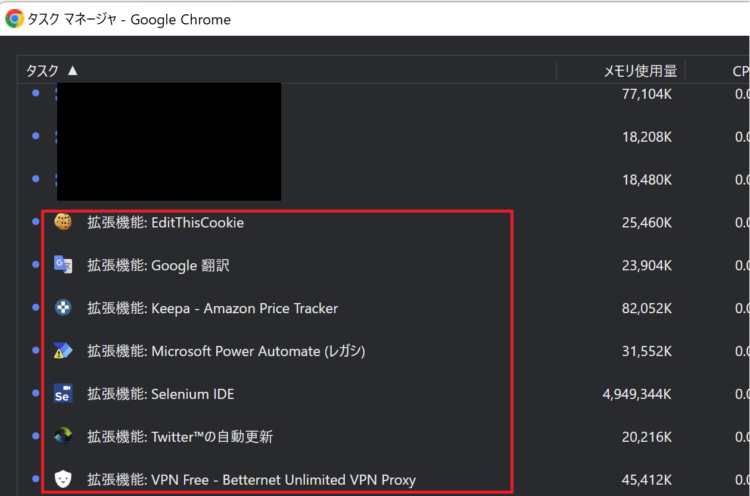Select the 拡張機能: EditThisCookie task row

point(384,222)
